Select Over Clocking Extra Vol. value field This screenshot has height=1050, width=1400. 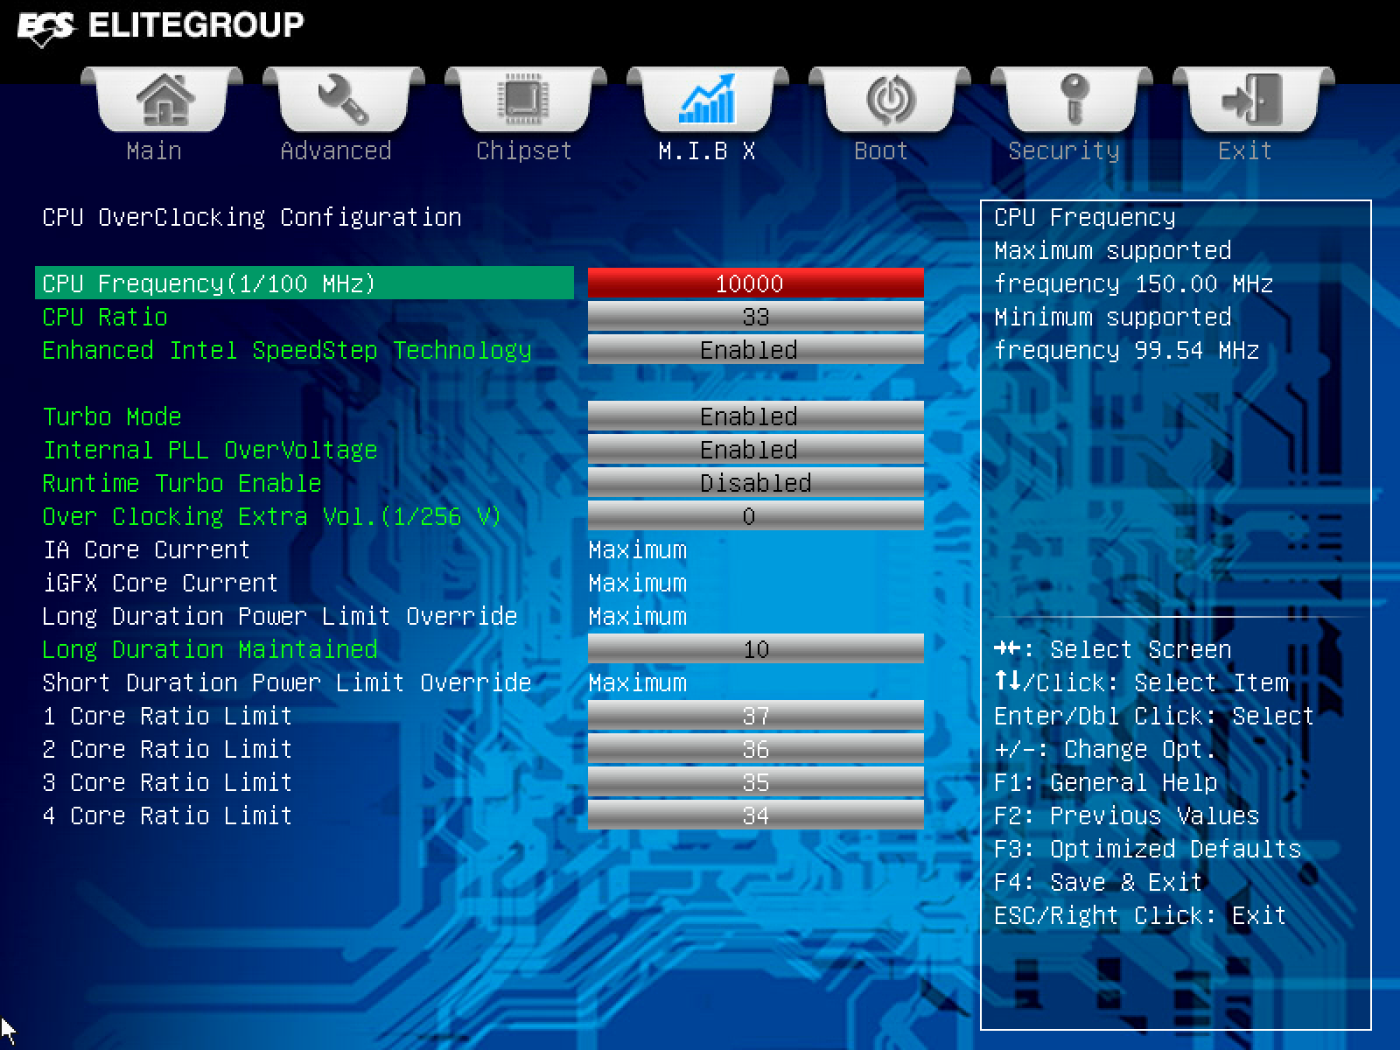click(756, 516)
